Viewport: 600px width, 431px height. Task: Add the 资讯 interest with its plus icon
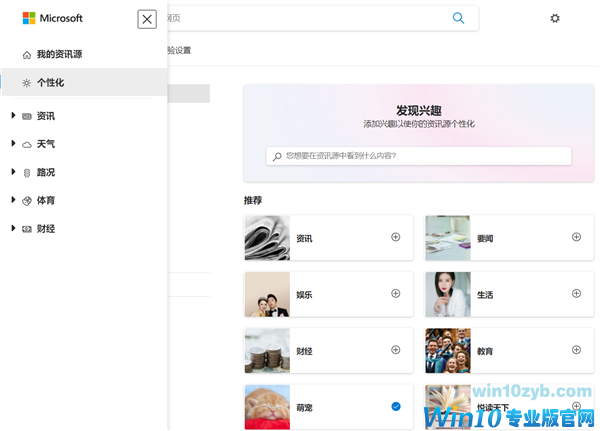[x=395, y=237]
